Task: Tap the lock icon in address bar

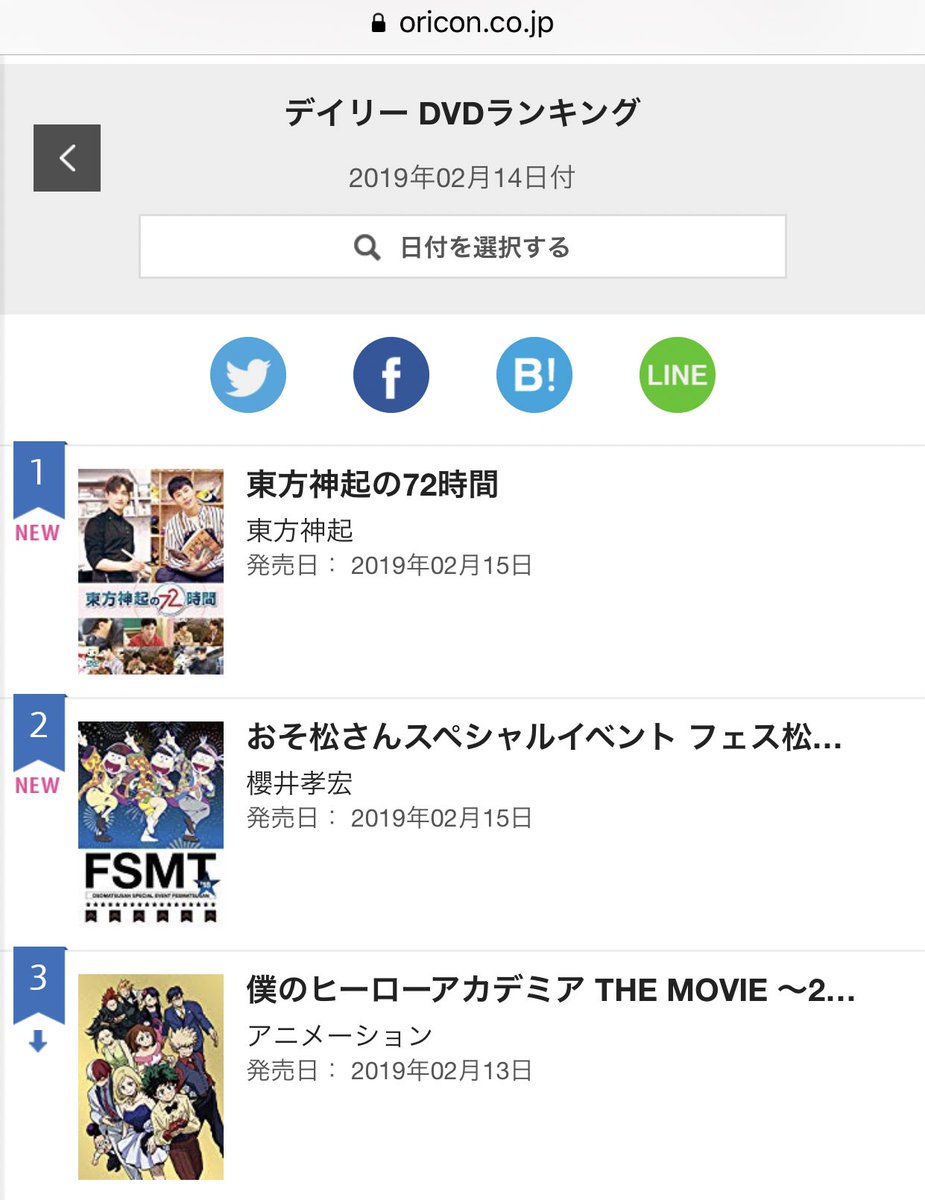Action: click(378, 24)
